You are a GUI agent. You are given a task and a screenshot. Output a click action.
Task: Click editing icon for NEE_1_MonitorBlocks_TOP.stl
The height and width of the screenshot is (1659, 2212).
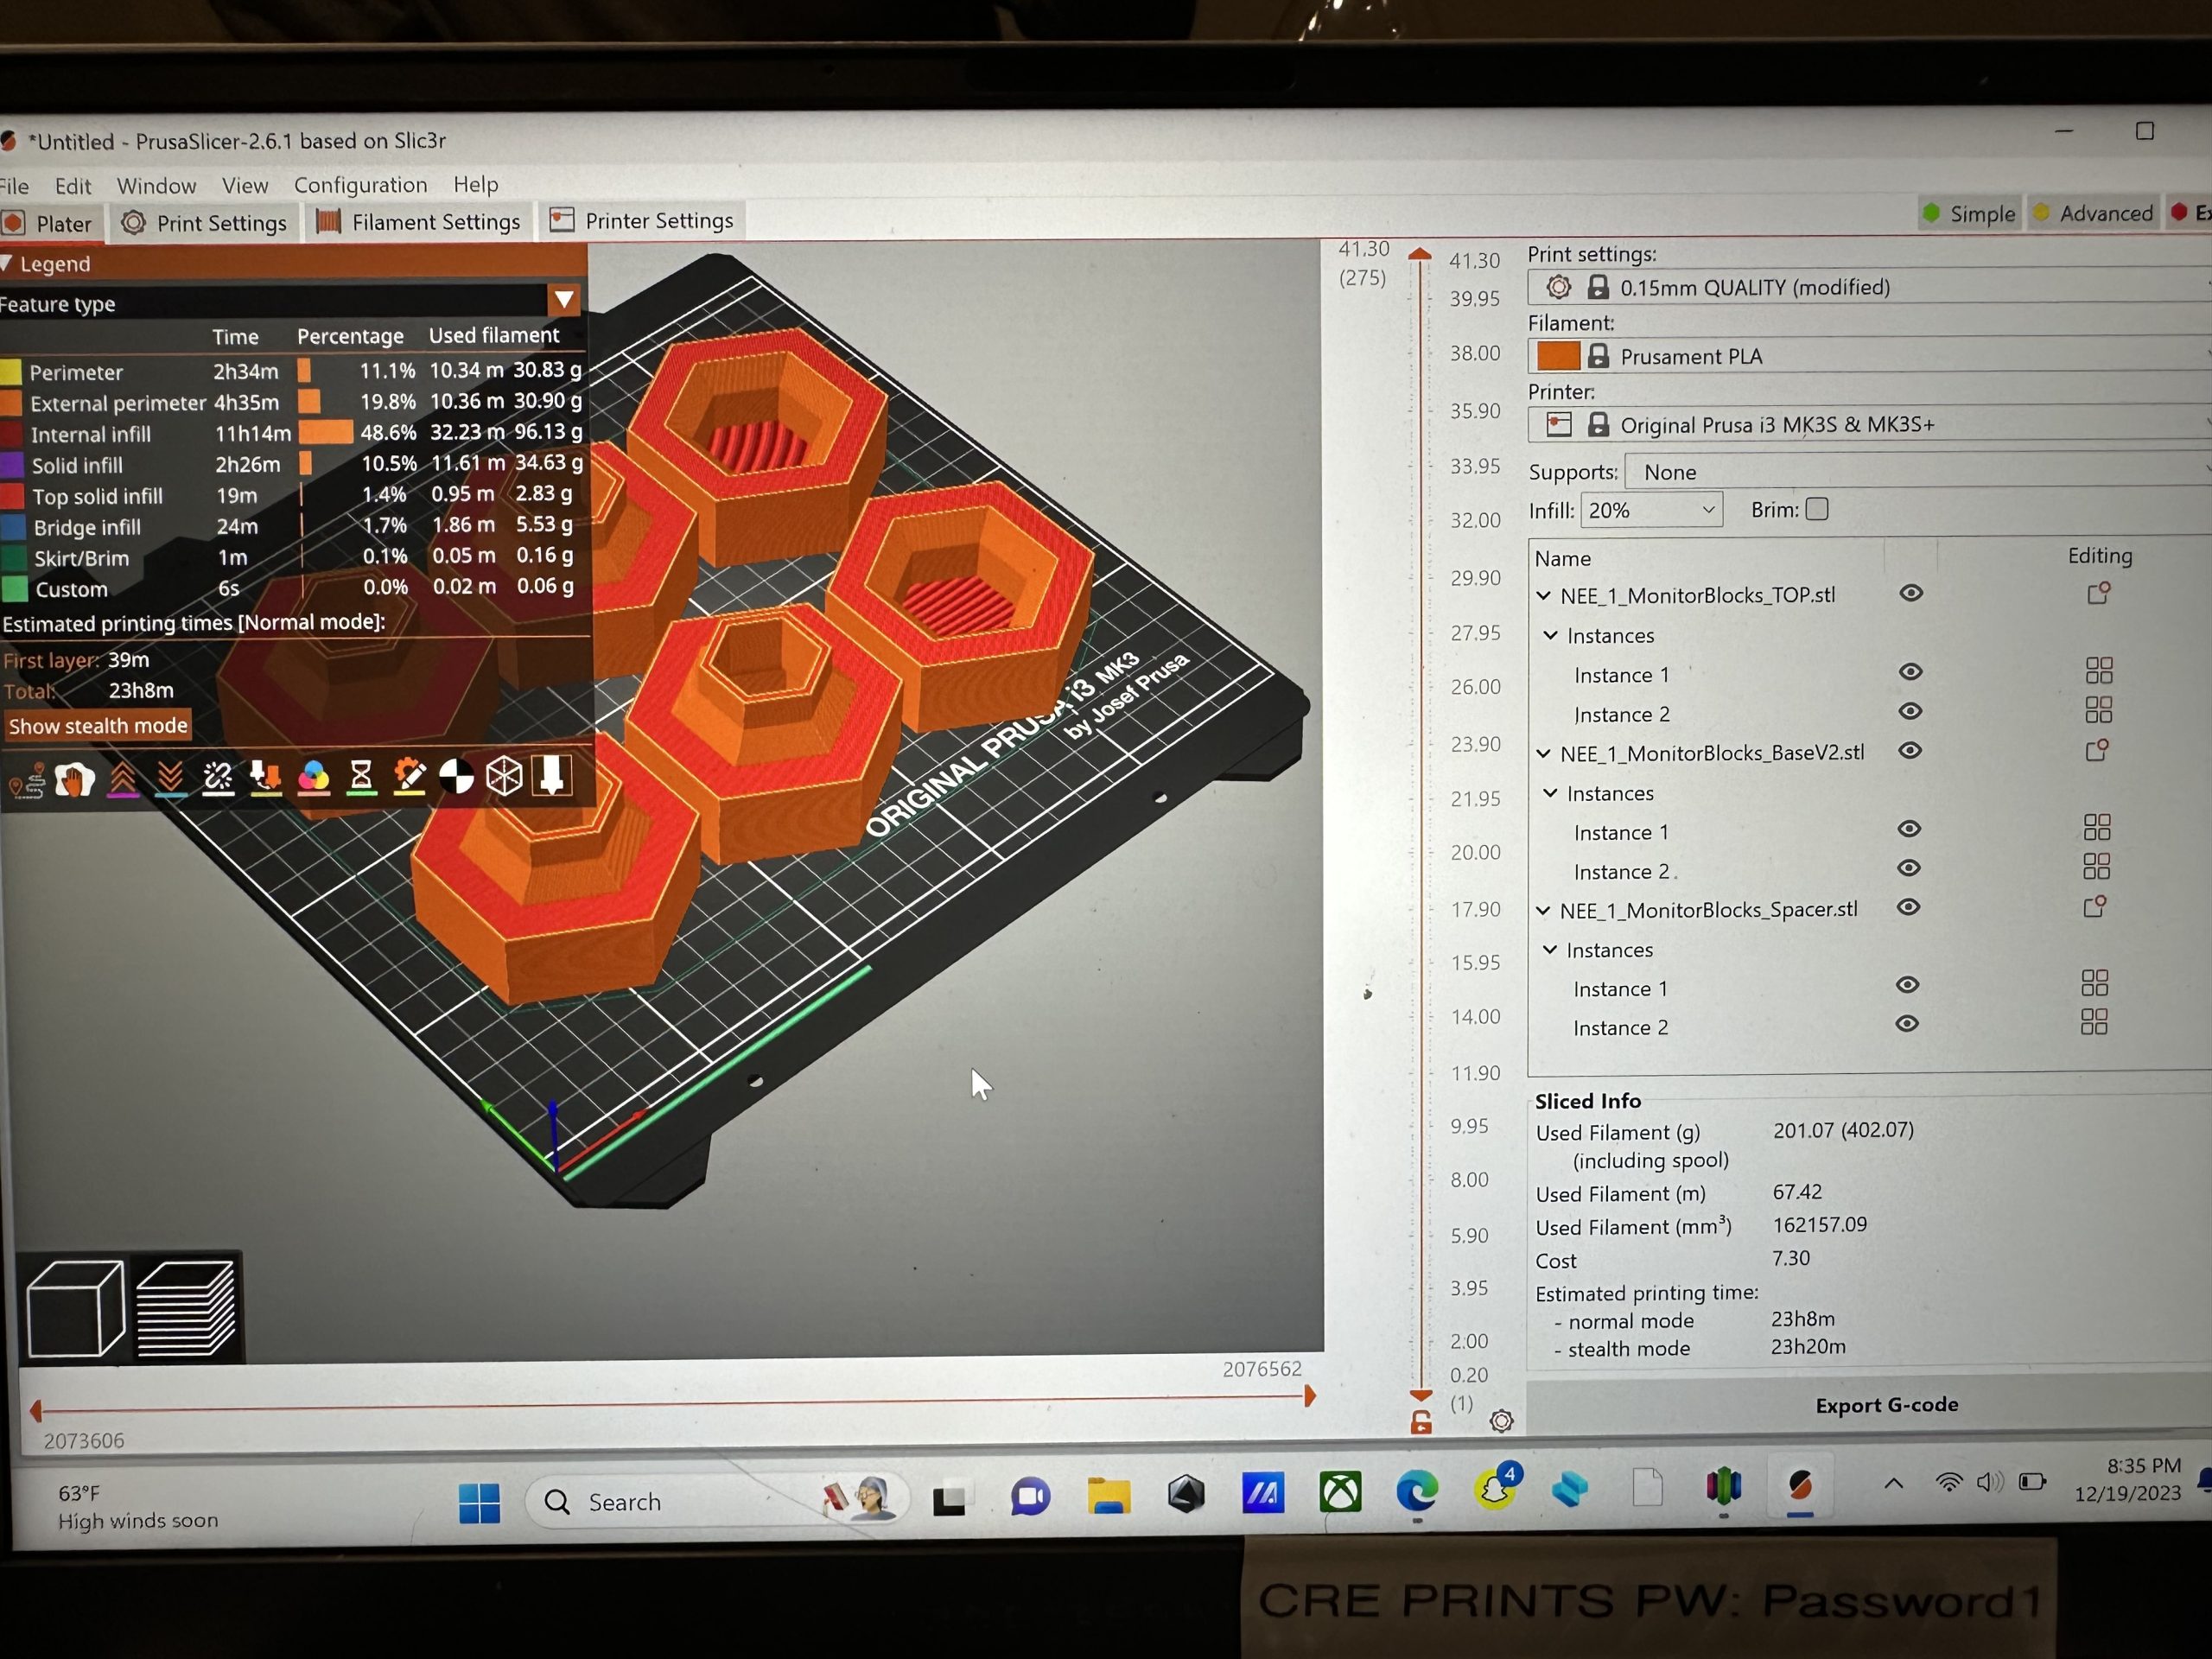tap(2099, 593)
